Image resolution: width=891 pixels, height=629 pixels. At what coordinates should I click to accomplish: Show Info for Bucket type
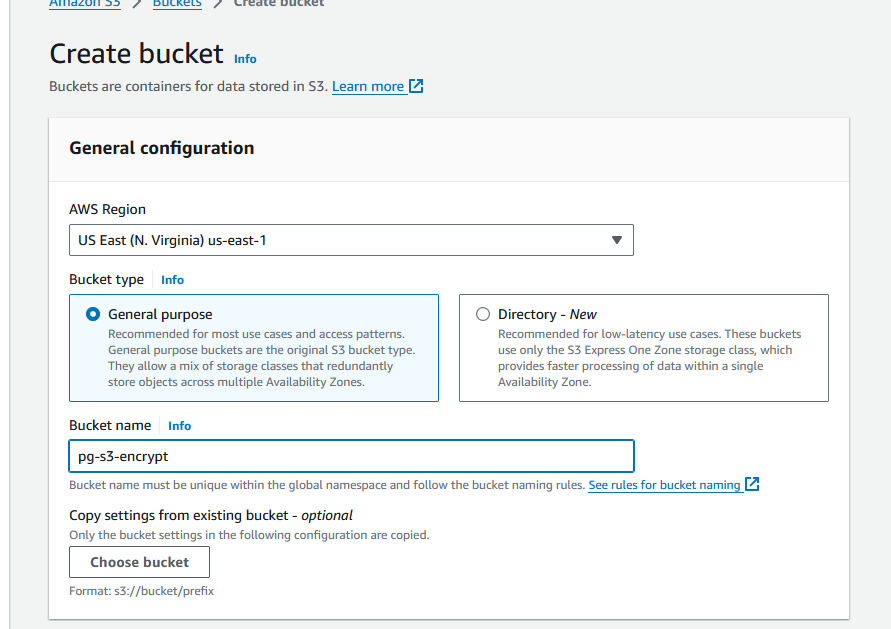tap(173, 280)
